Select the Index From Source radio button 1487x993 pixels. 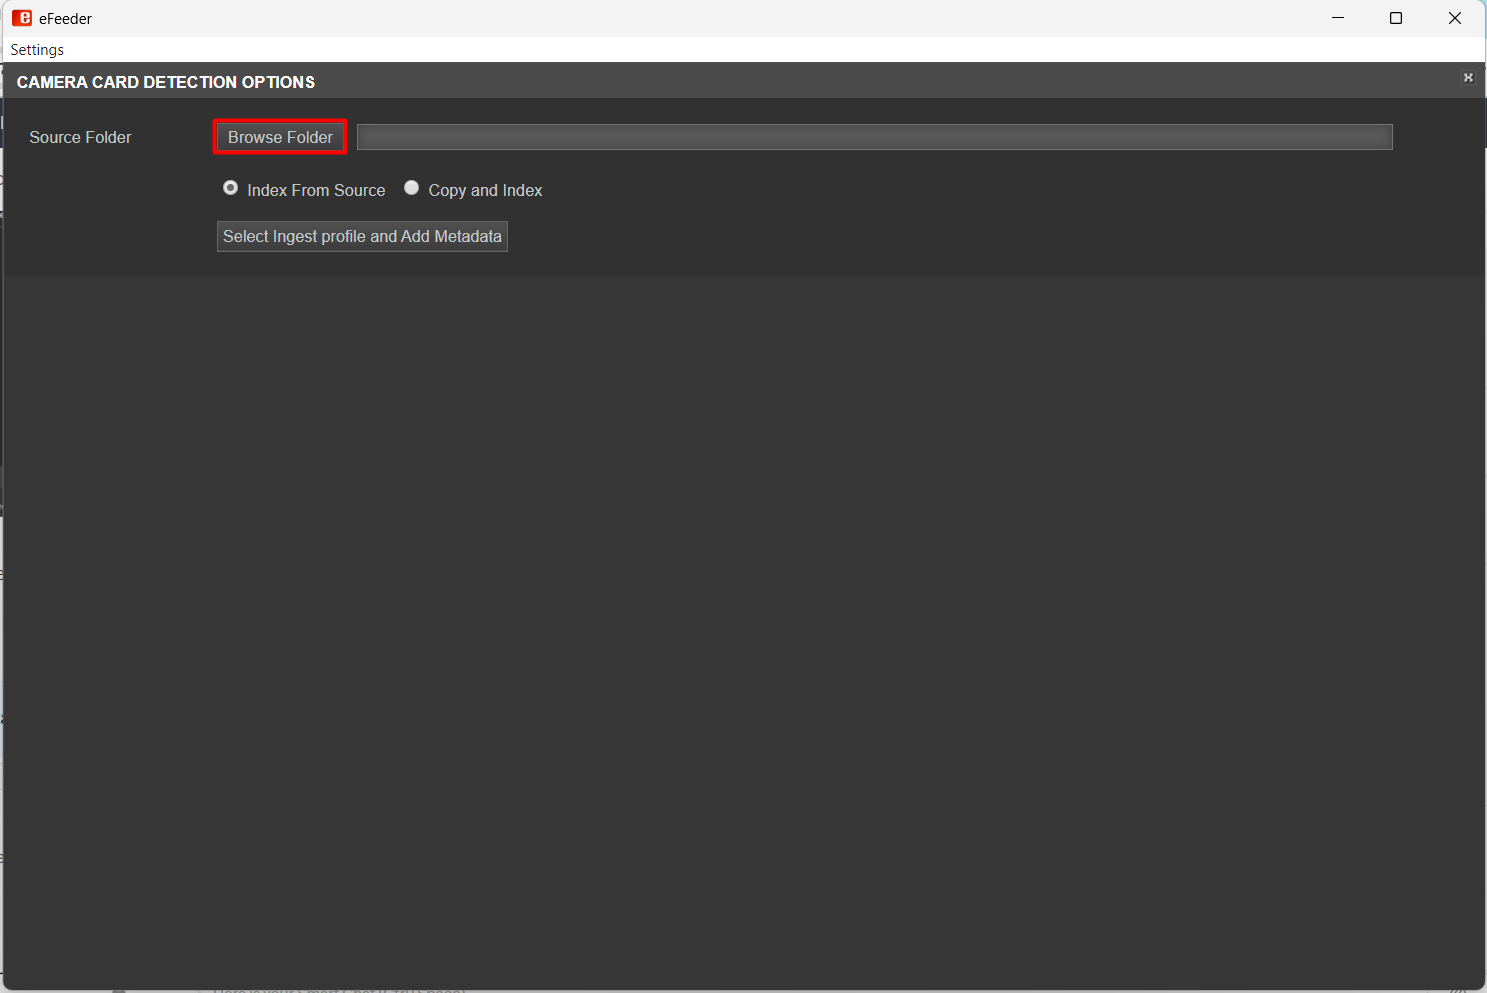pyautogui.click(x=231, y=188)
